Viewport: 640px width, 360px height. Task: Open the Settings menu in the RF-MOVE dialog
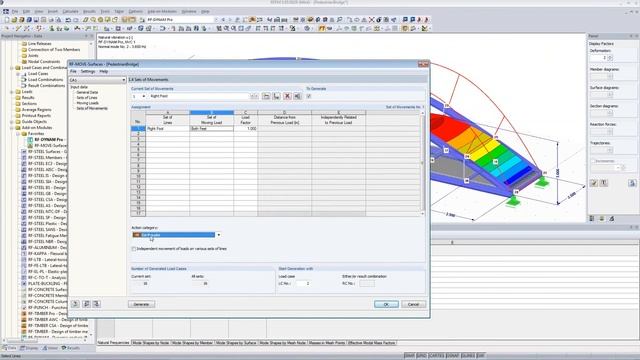click(x=88, y=71)
